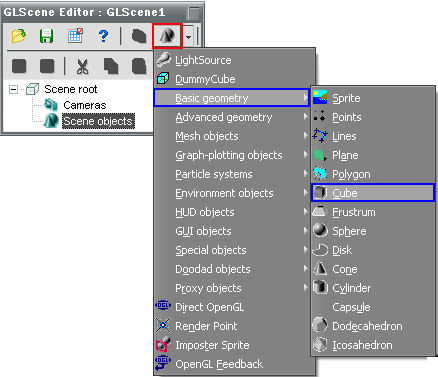
Task: Click the blue question mark help icon
Action: (104, 36)
